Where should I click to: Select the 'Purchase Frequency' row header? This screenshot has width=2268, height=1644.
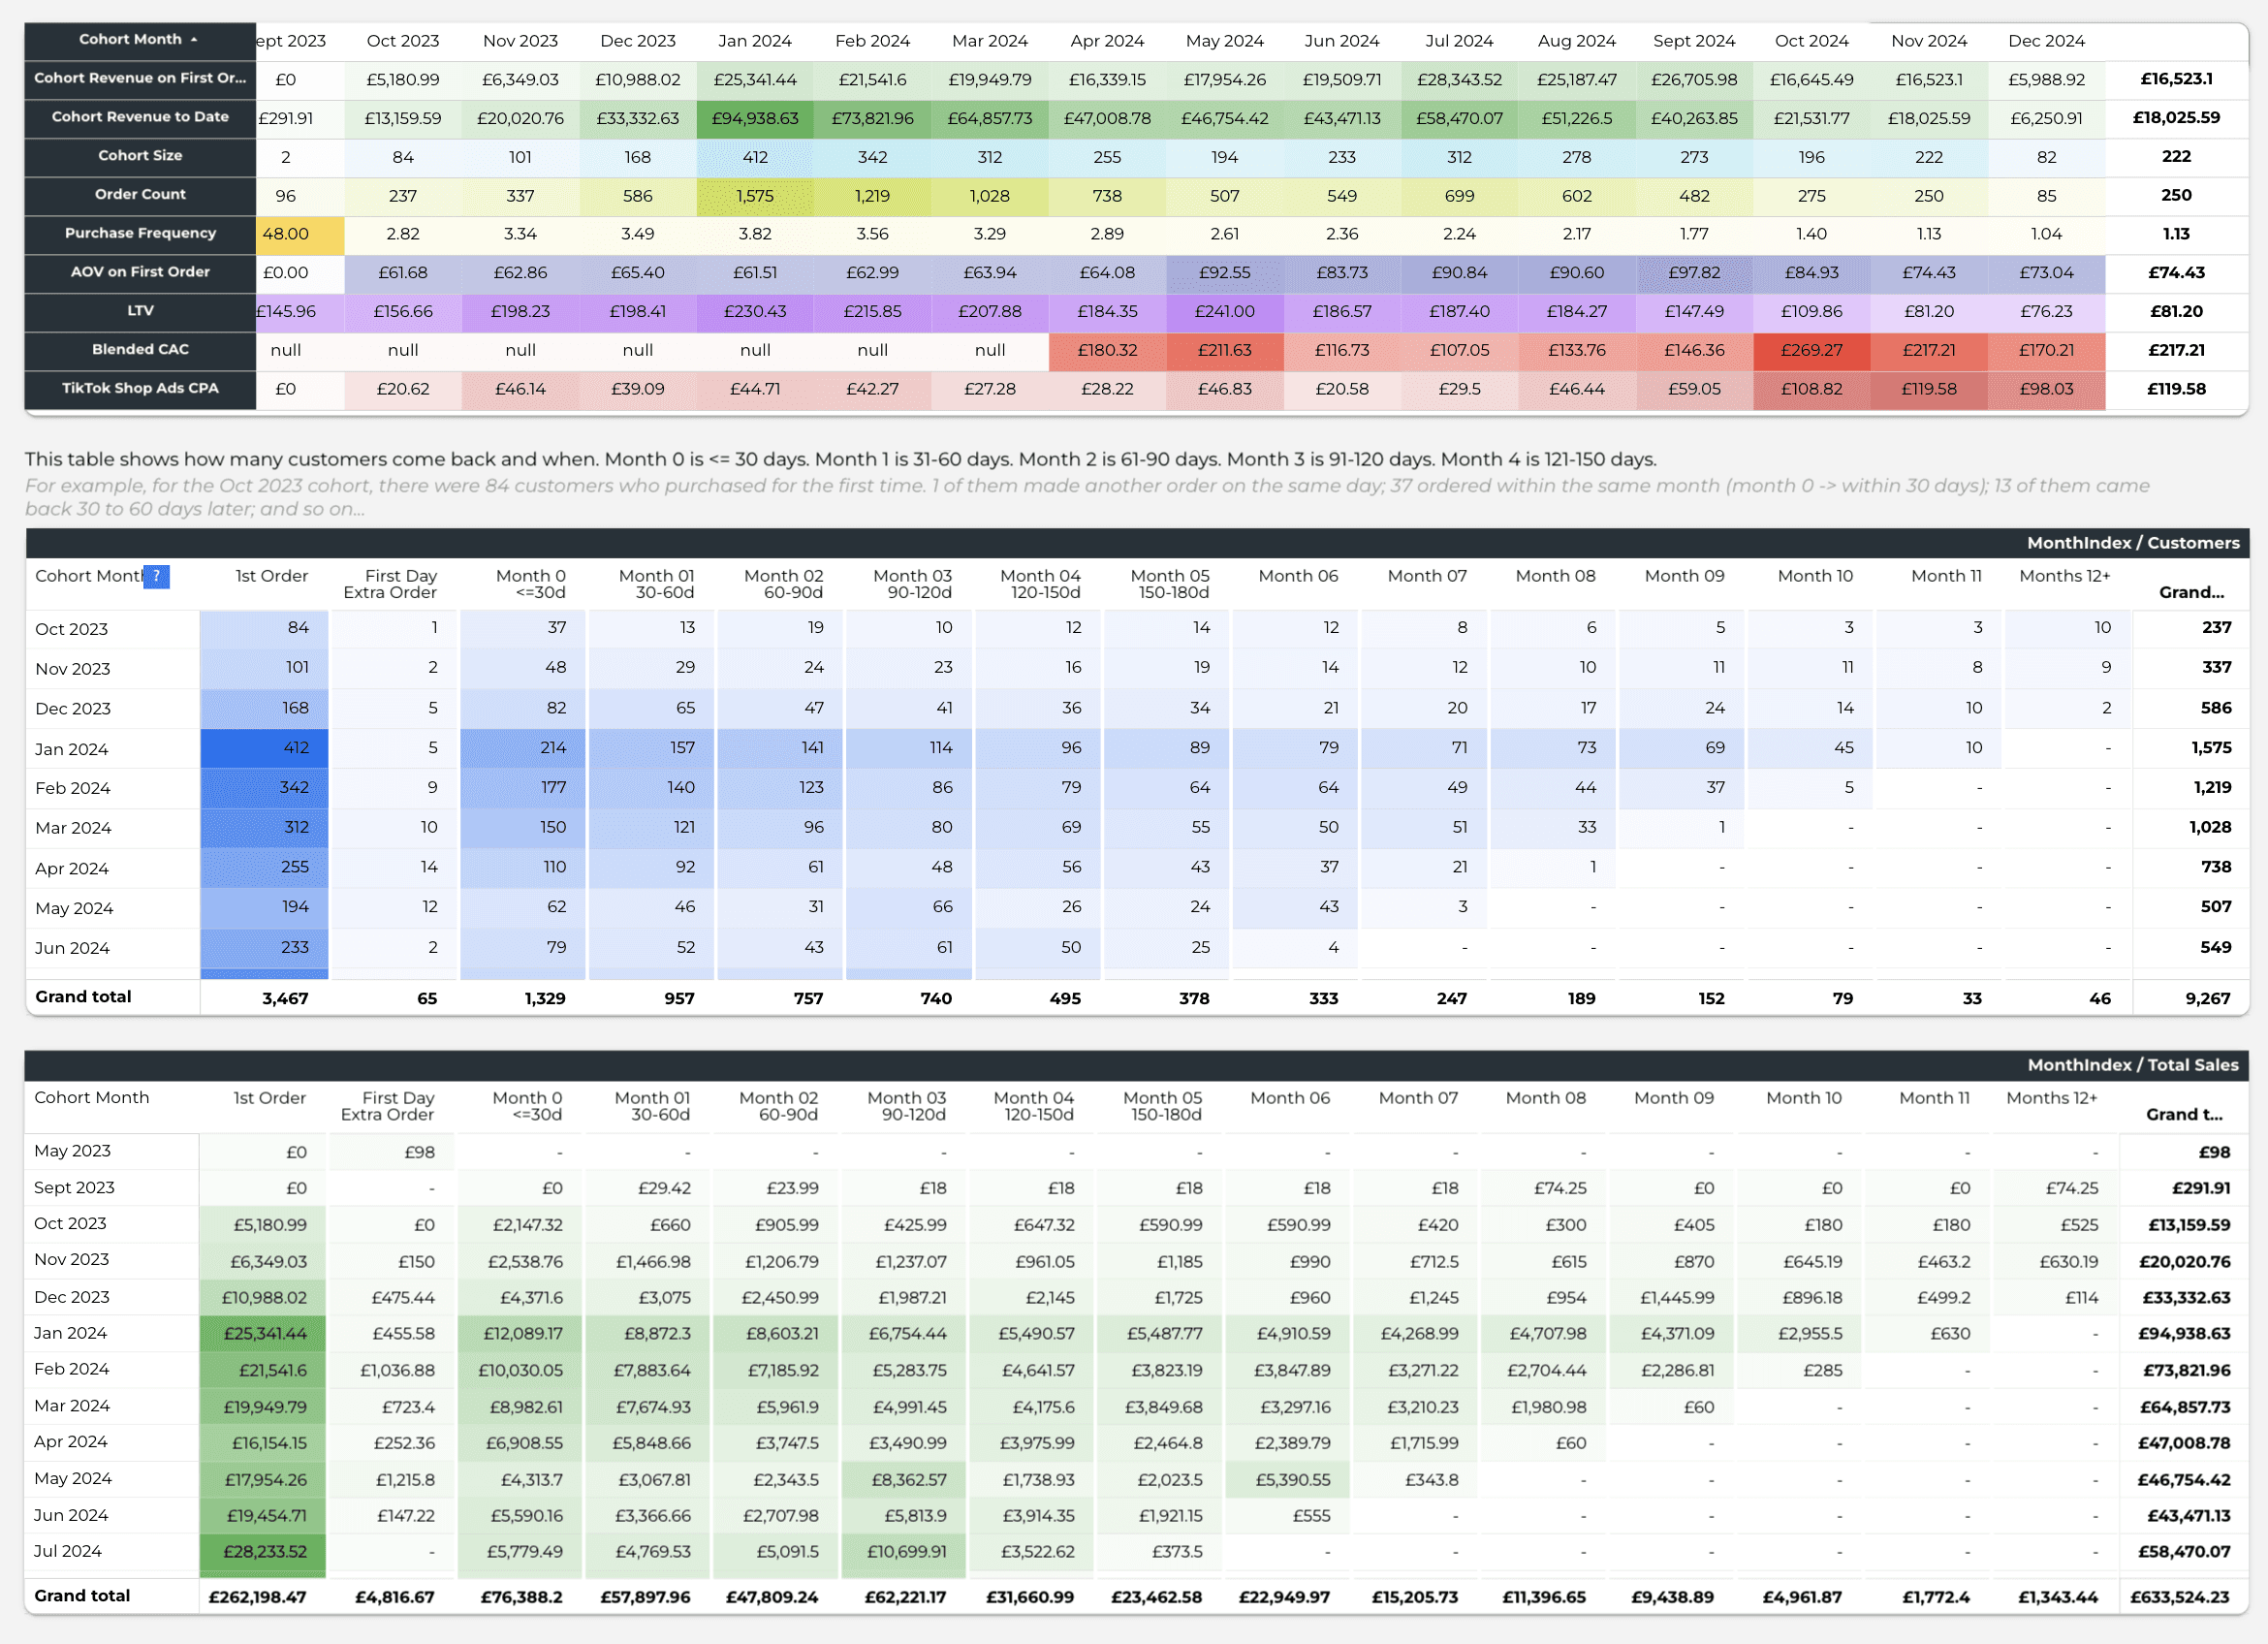coord(140,234)
